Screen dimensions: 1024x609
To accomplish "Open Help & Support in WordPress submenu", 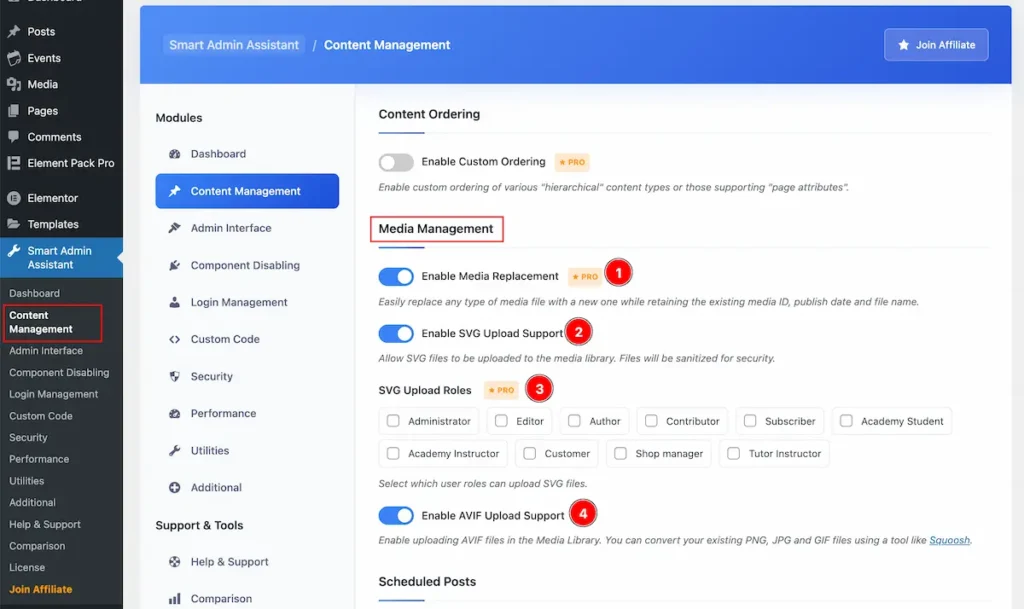I will click(x=44, y=524).
